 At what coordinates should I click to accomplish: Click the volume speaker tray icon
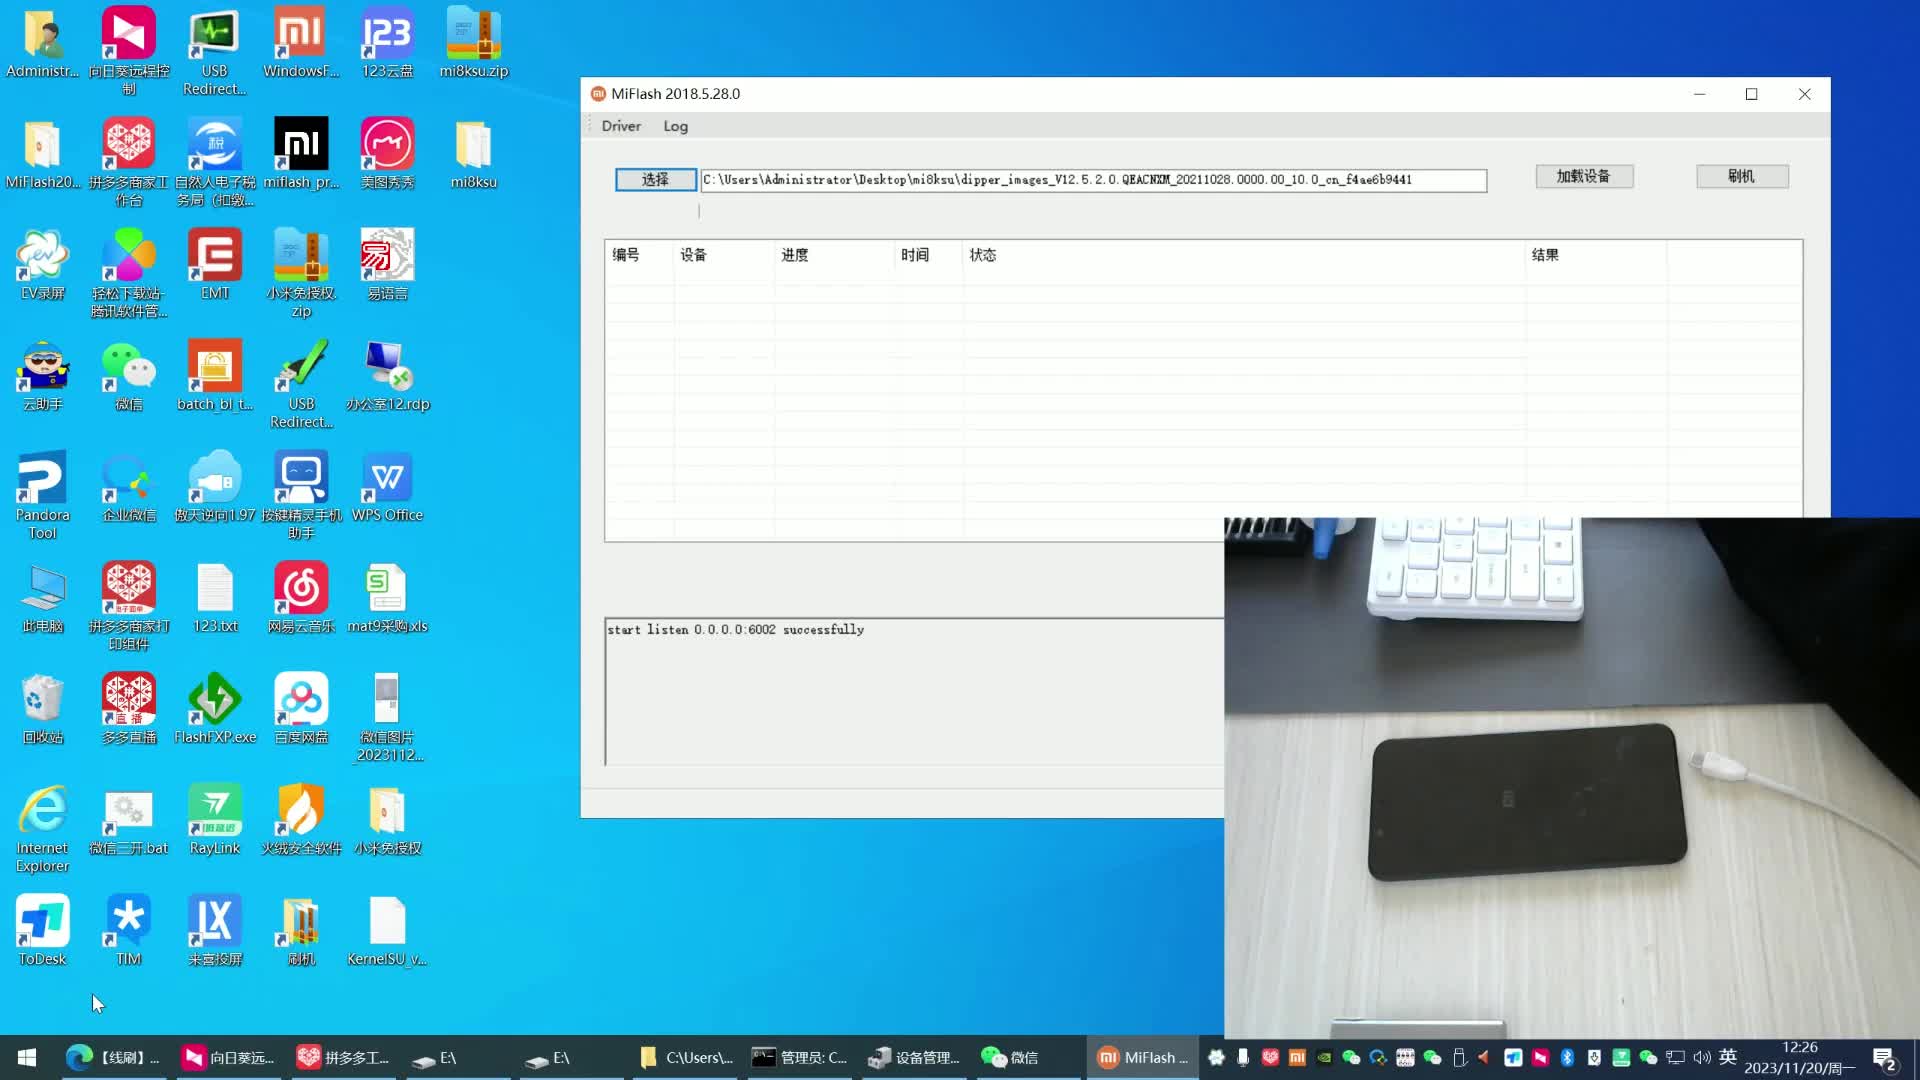(x=1702, y=1057)
